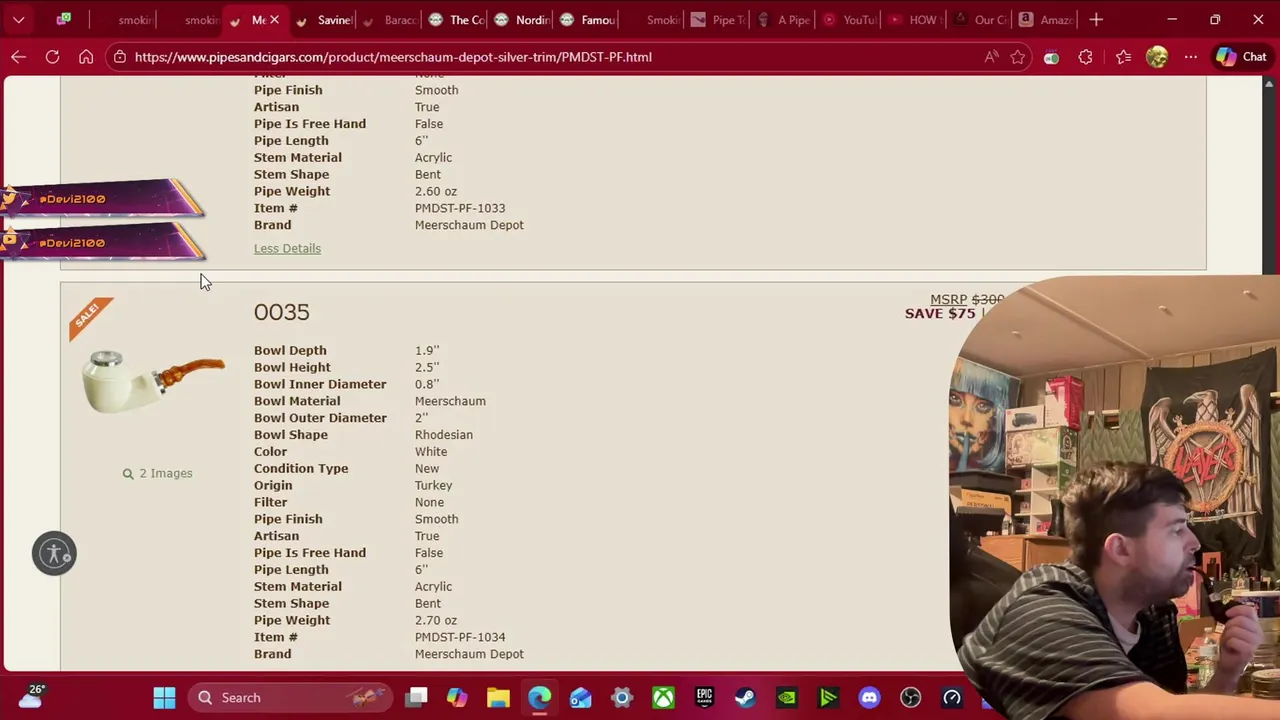The image size is (1280, 720).
Task: Launch Steam from the taskbar
Action: tap(745, 697)
